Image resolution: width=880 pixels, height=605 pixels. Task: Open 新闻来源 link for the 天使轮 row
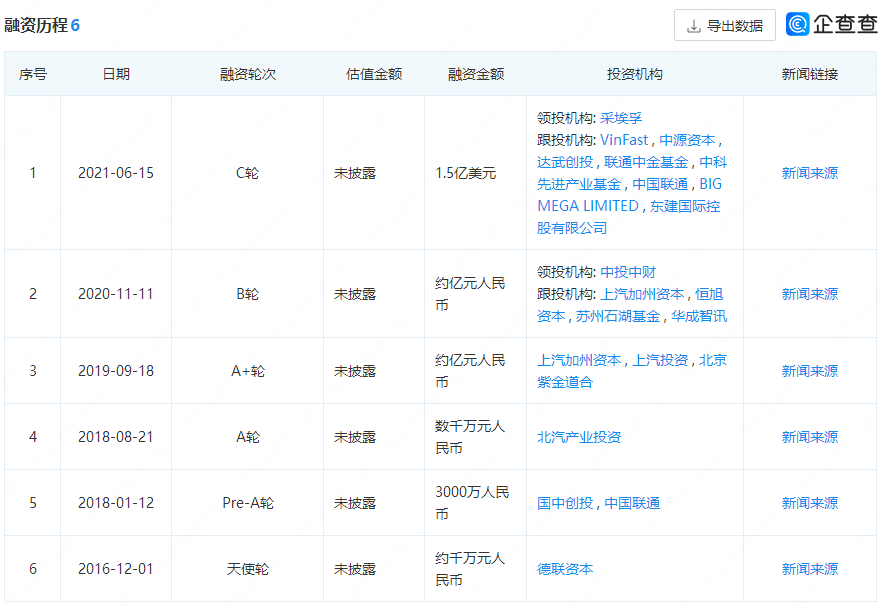pyautogui.click(x=809, y=569)
